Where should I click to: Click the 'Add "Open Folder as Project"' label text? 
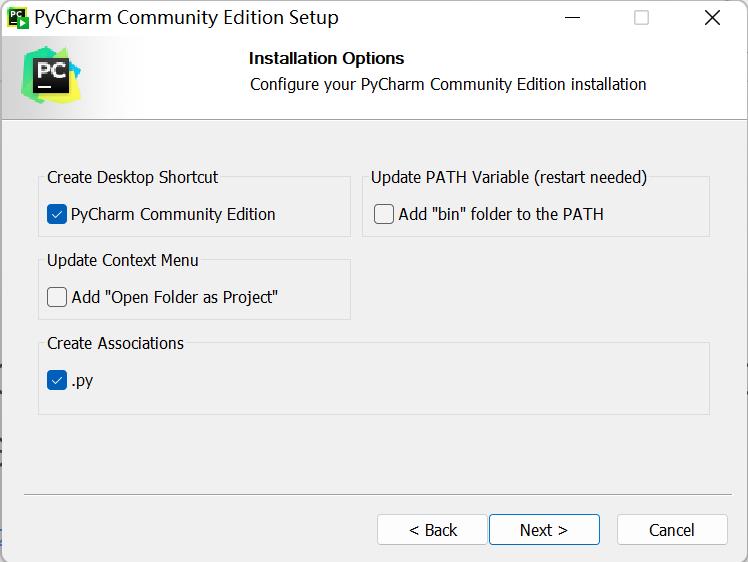[x=175, y=297]
